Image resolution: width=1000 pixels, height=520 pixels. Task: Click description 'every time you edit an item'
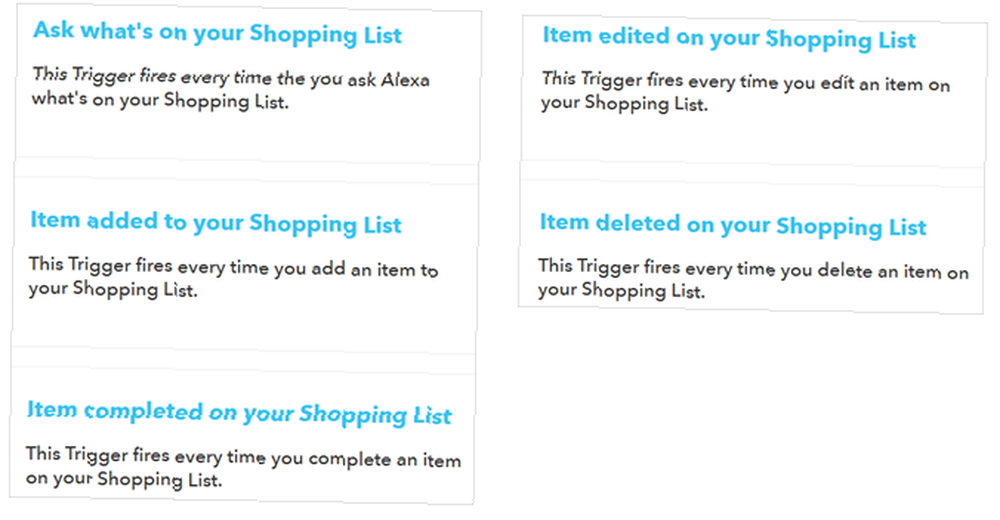click(x=746, y=93)
